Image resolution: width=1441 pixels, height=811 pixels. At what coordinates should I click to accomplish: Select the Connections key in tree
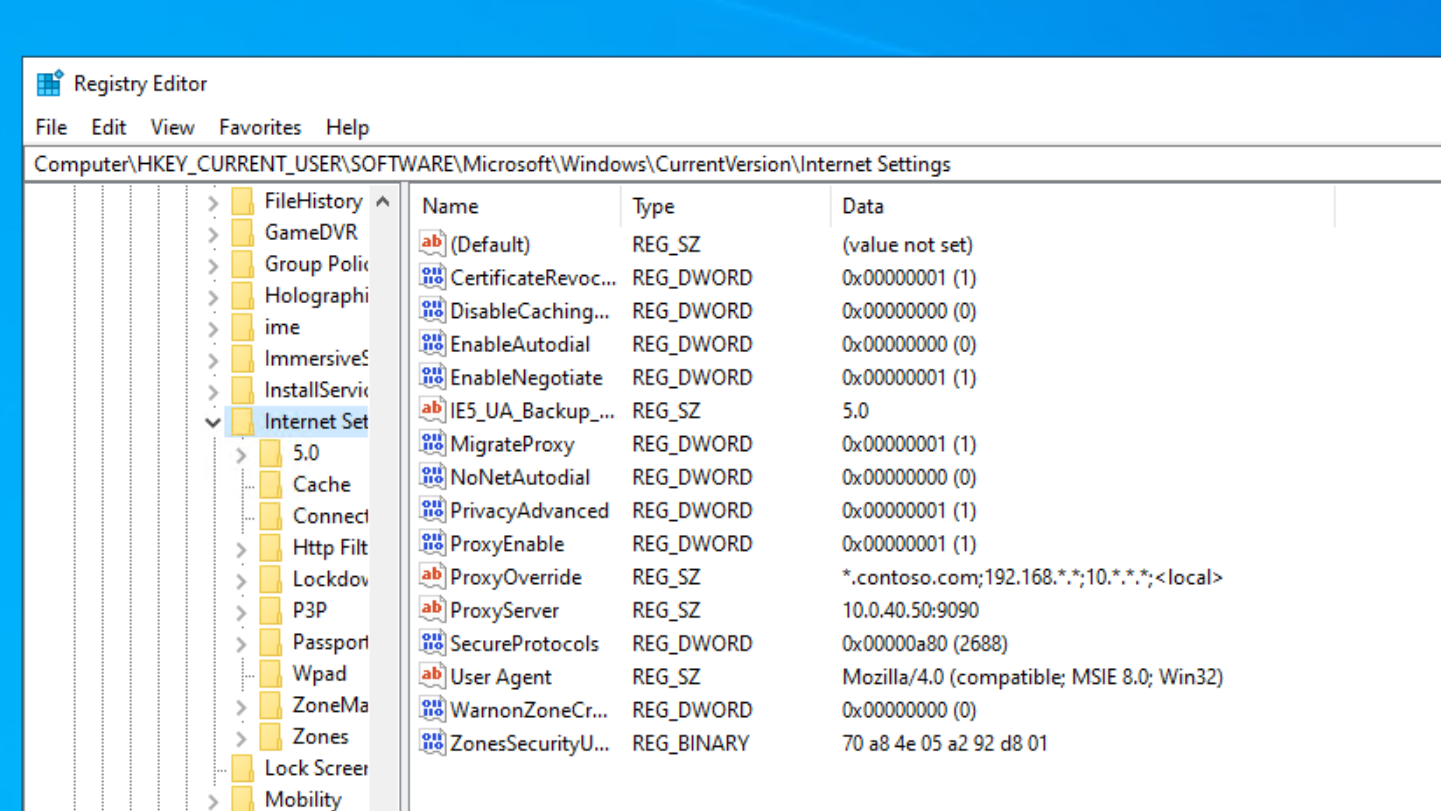pos(330,516)
